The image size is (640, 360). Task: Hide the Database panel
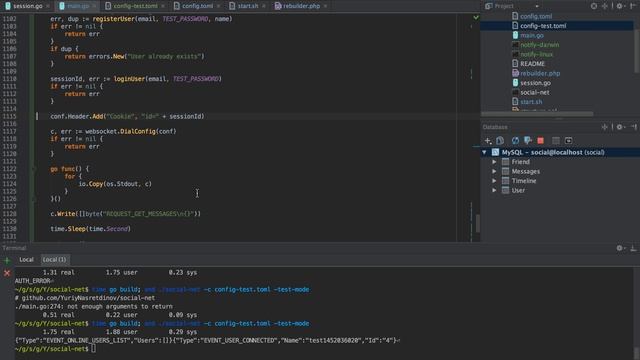pos(633,127)
